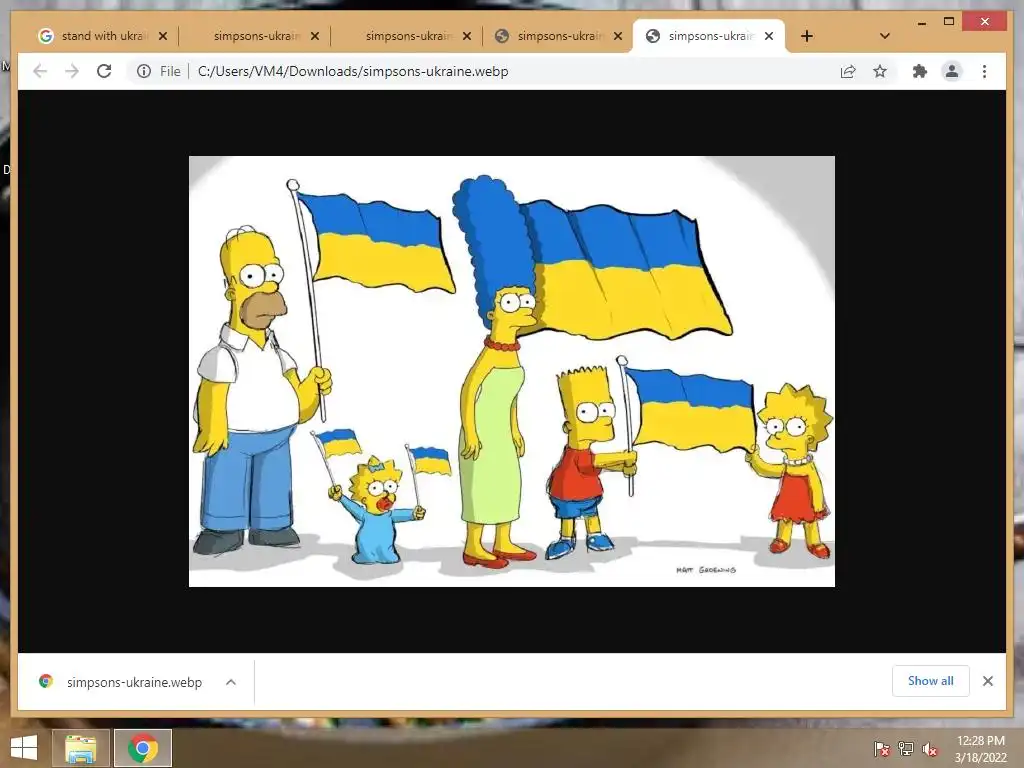Close the third simpsons-ukrain tab
The width and height of the screenshot is (1024, 768).
466,36
